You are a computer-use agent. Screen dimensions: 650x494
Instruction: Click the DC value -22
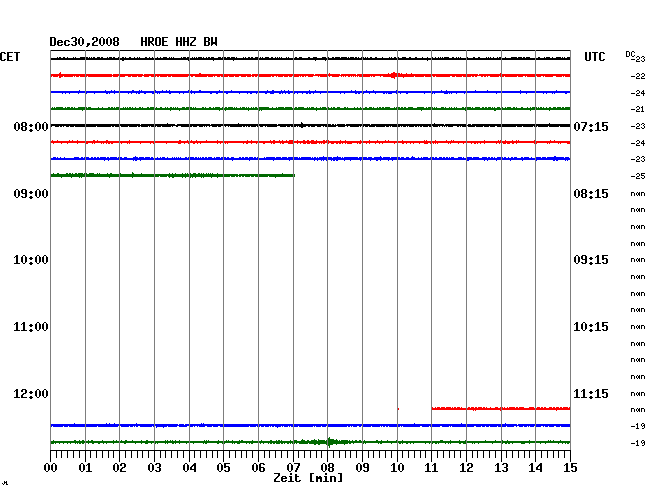point(638,76)
